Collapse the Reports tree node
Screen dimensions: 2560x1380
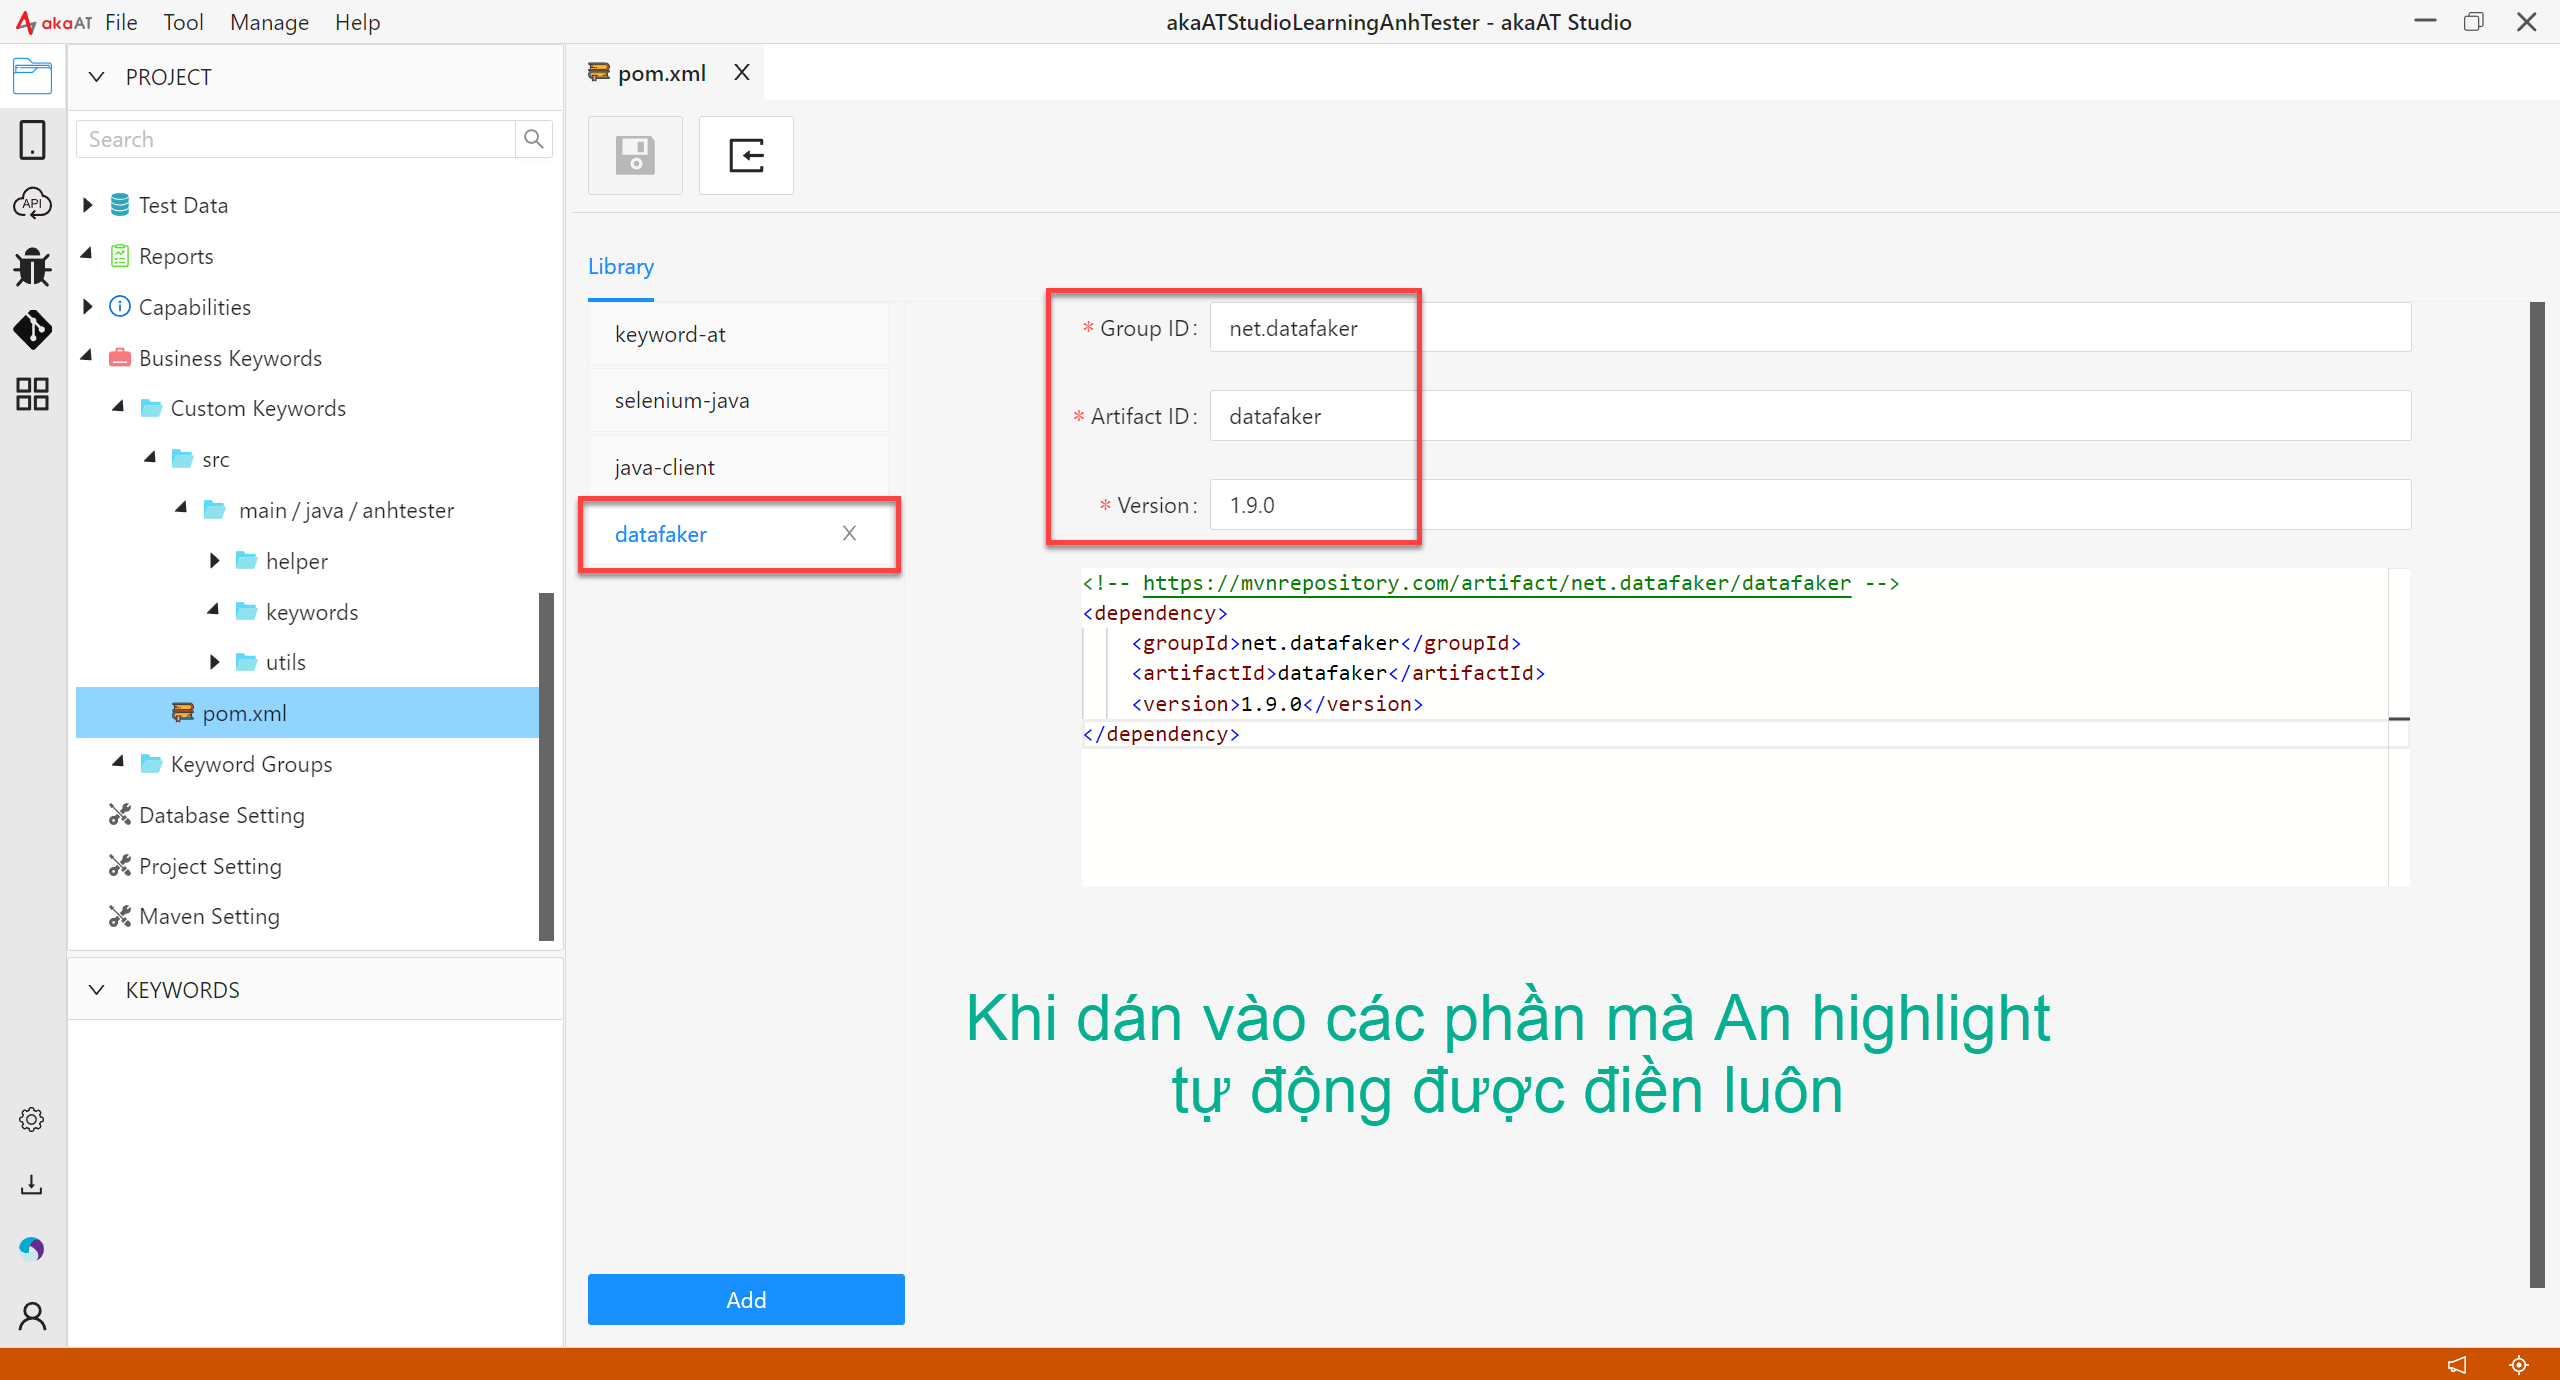point(87,254)
